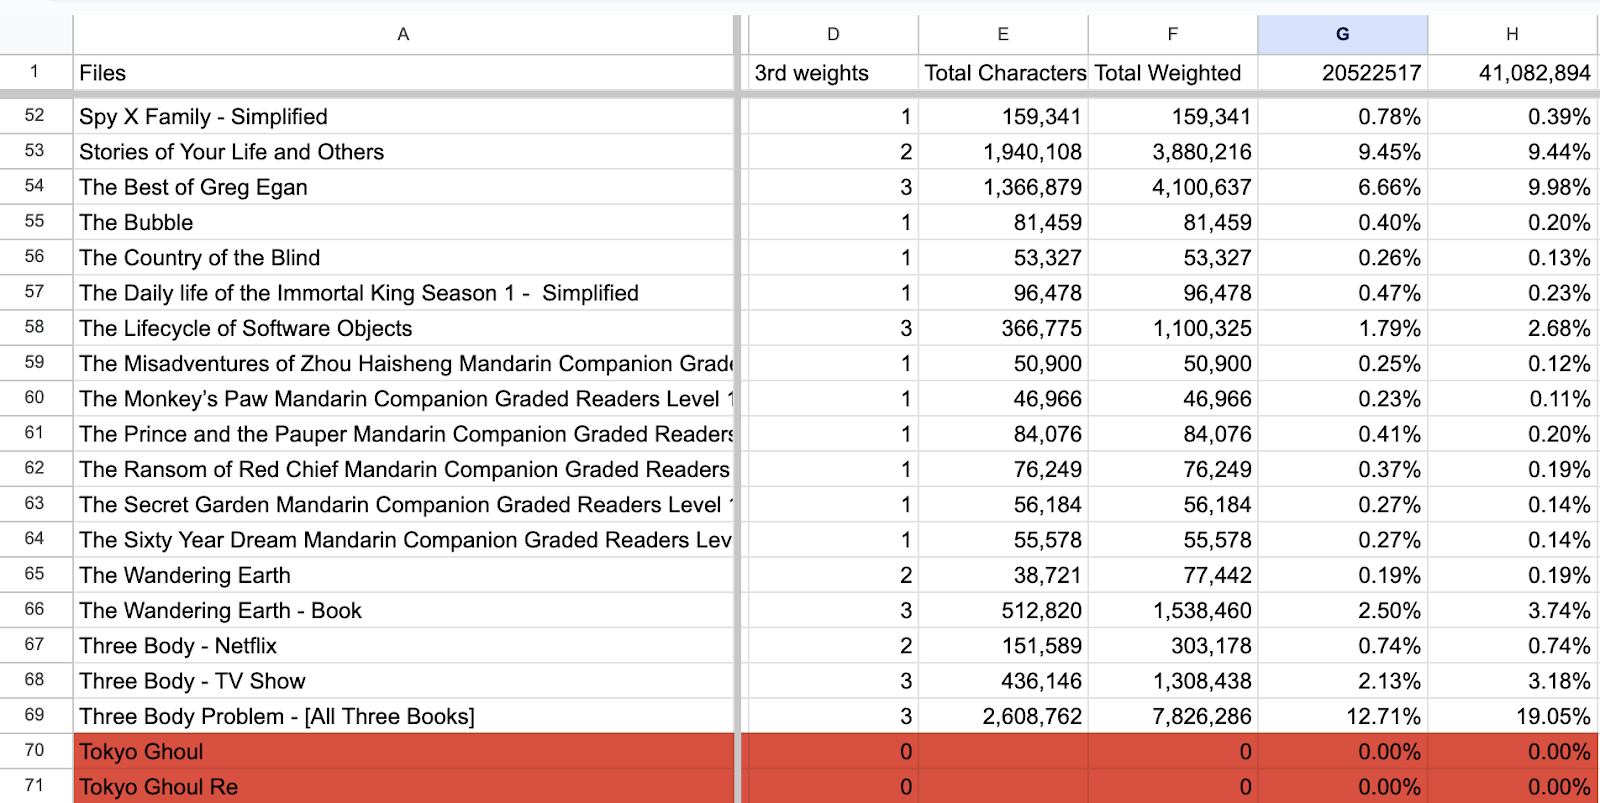The width and height of the screenshot is (1600, 803).
Task: Click percentage cell 12.71%
Action: 1343,716
